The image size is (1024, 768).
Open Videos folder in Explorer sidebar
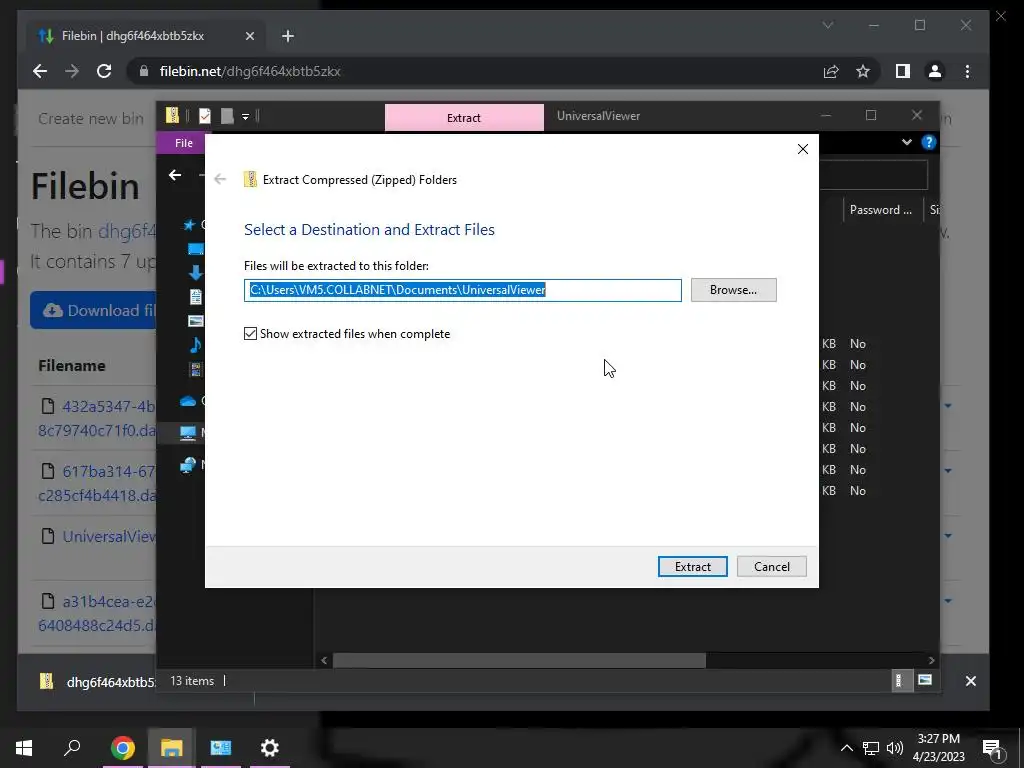[195, 369]
